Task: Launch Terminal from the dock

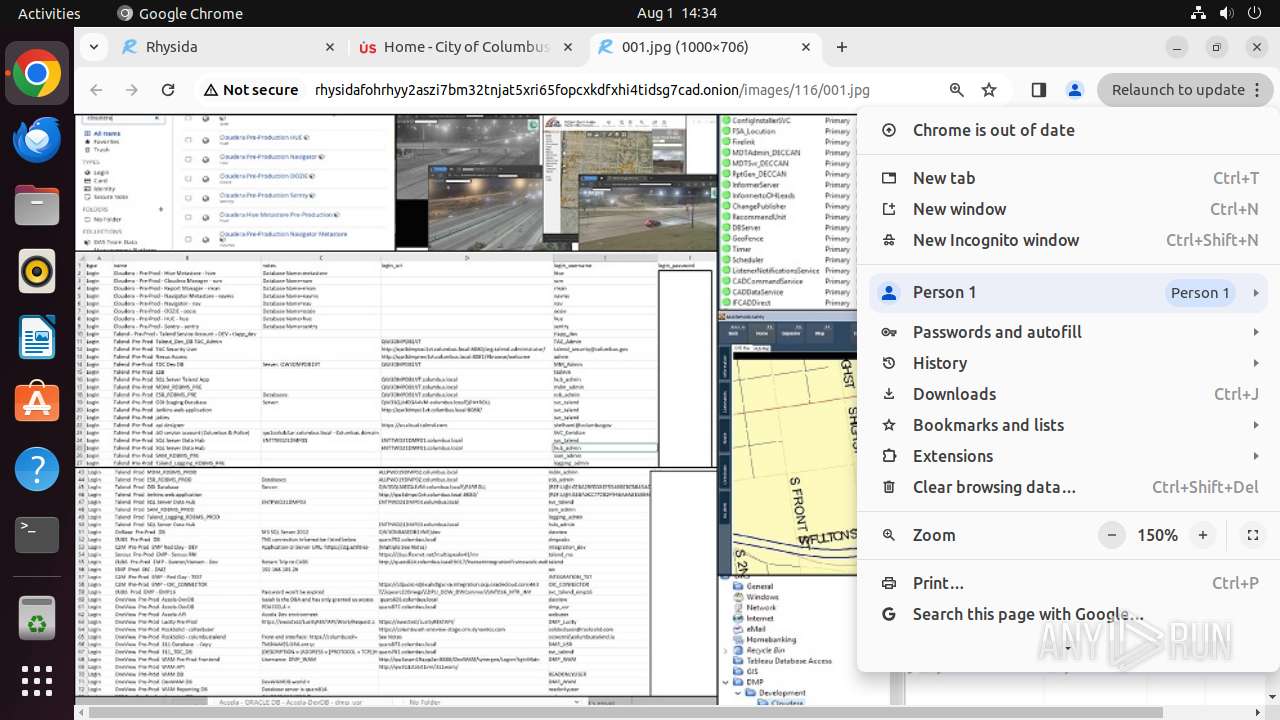Action: pyautogui.click(x=37, y=535)
